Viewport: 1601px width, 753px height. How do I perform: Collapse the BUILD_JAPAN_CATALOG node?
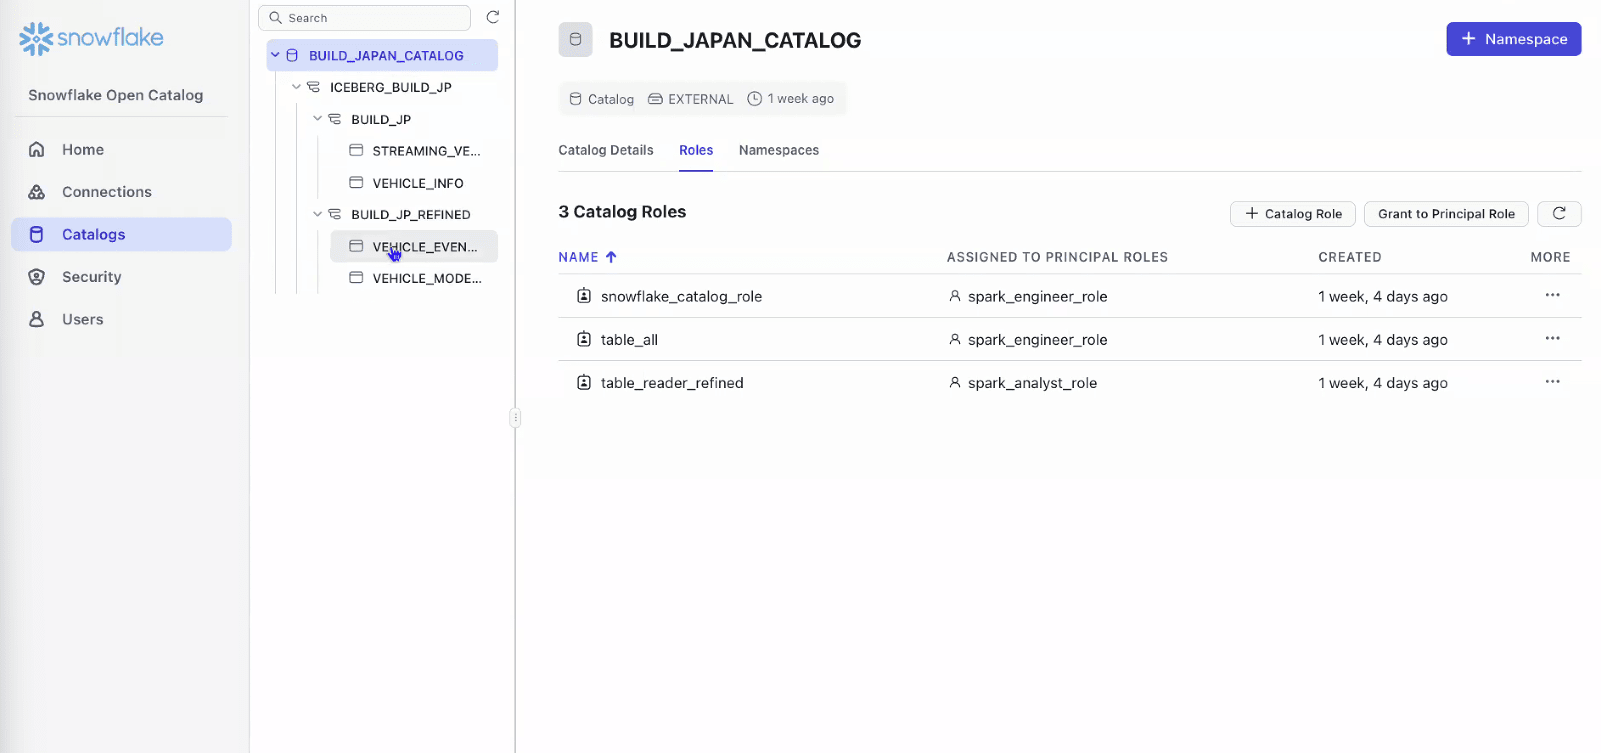tap(275, 55)
